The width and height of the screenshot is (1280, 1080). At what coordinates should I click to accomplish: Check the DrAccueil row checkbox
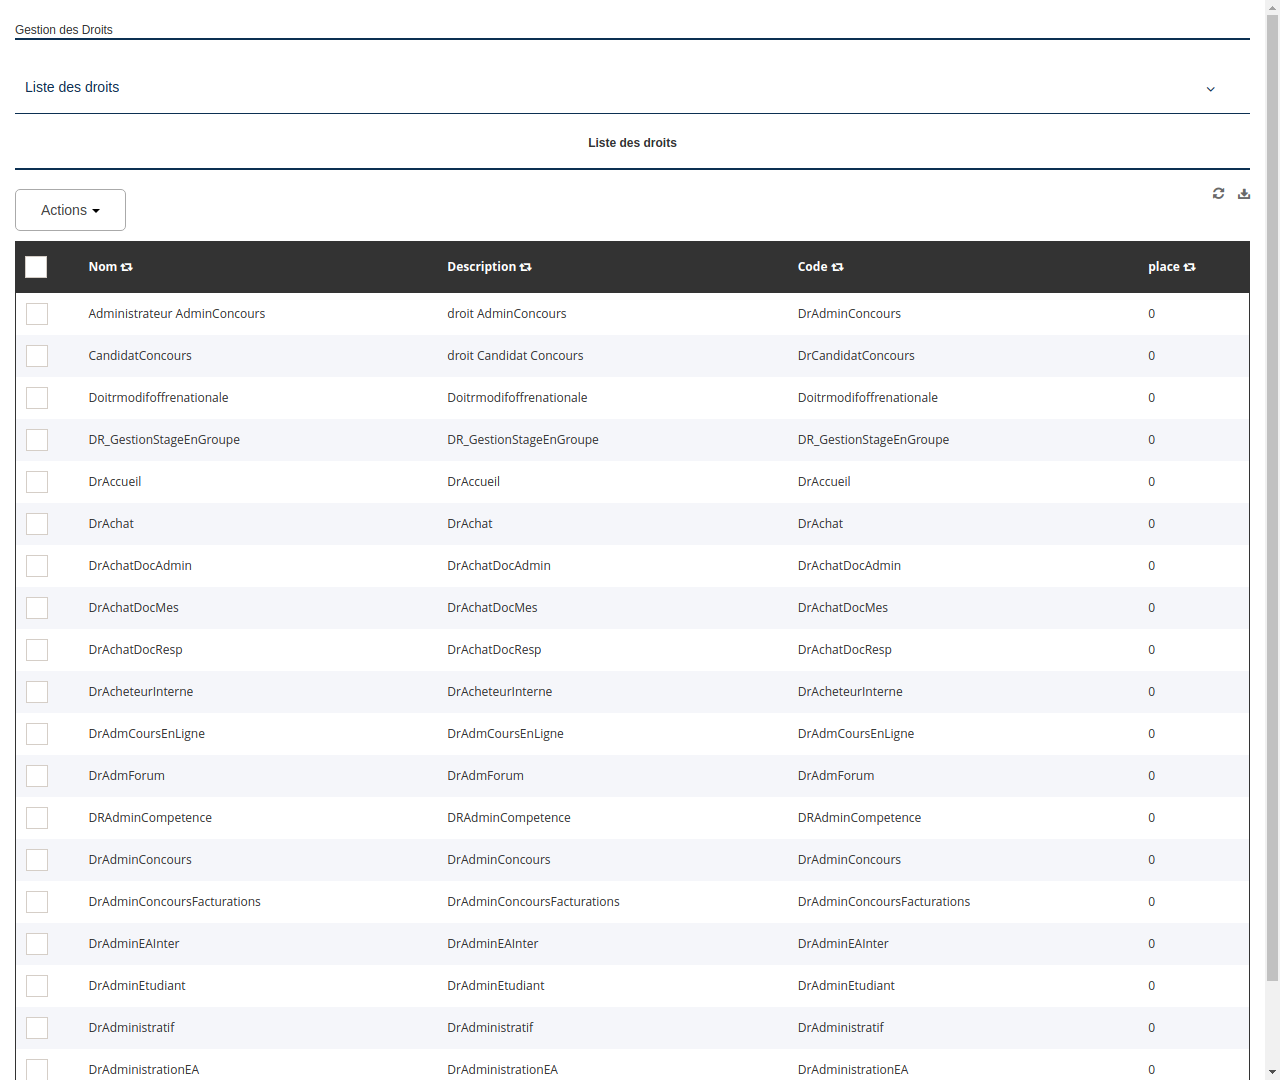pyautogui.click(x=37, y=481)
